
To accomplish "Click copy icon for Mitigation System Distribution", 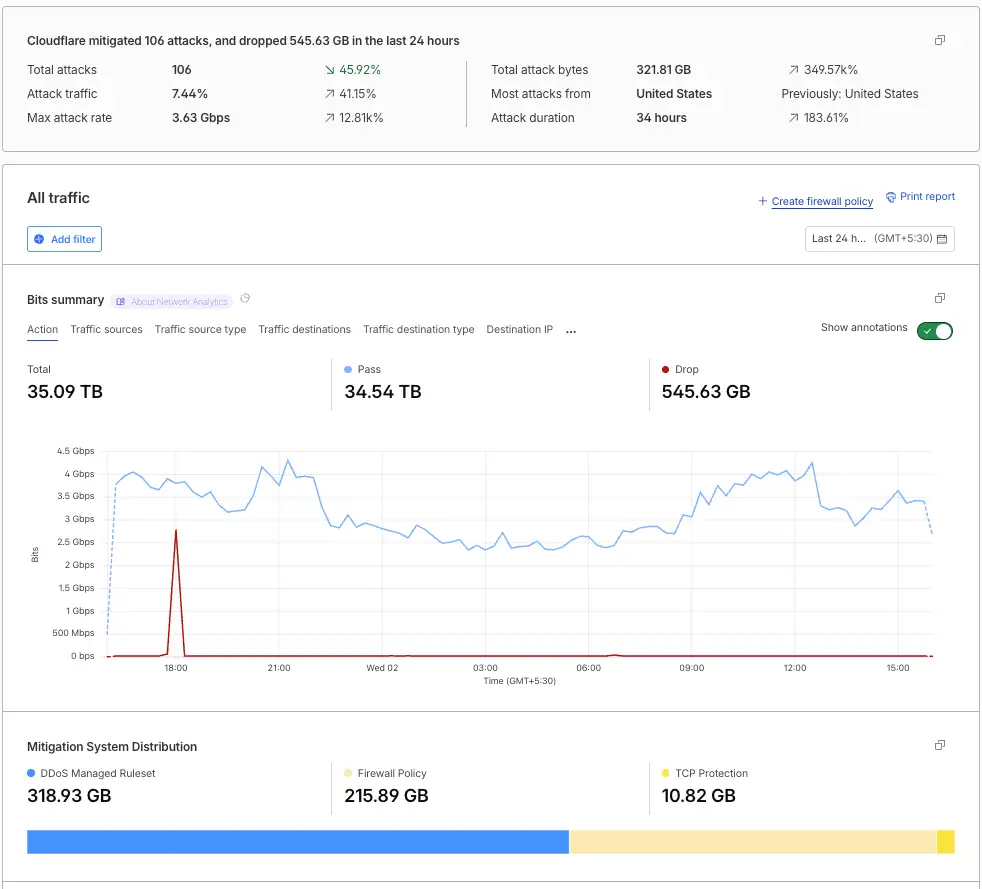I will click(939, 745).
